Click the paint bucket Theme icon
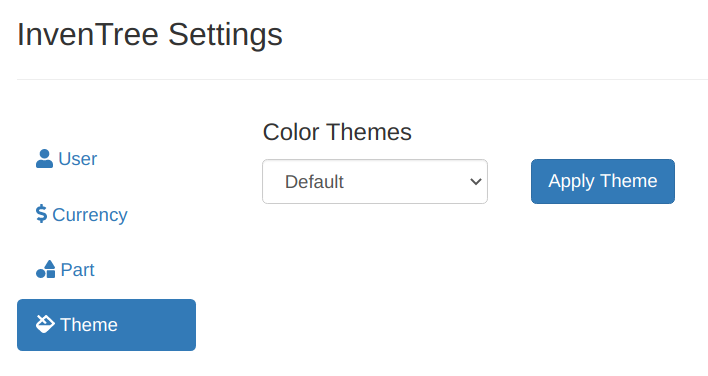Viewport: 708px width, 376px height. tap(45, 324)
